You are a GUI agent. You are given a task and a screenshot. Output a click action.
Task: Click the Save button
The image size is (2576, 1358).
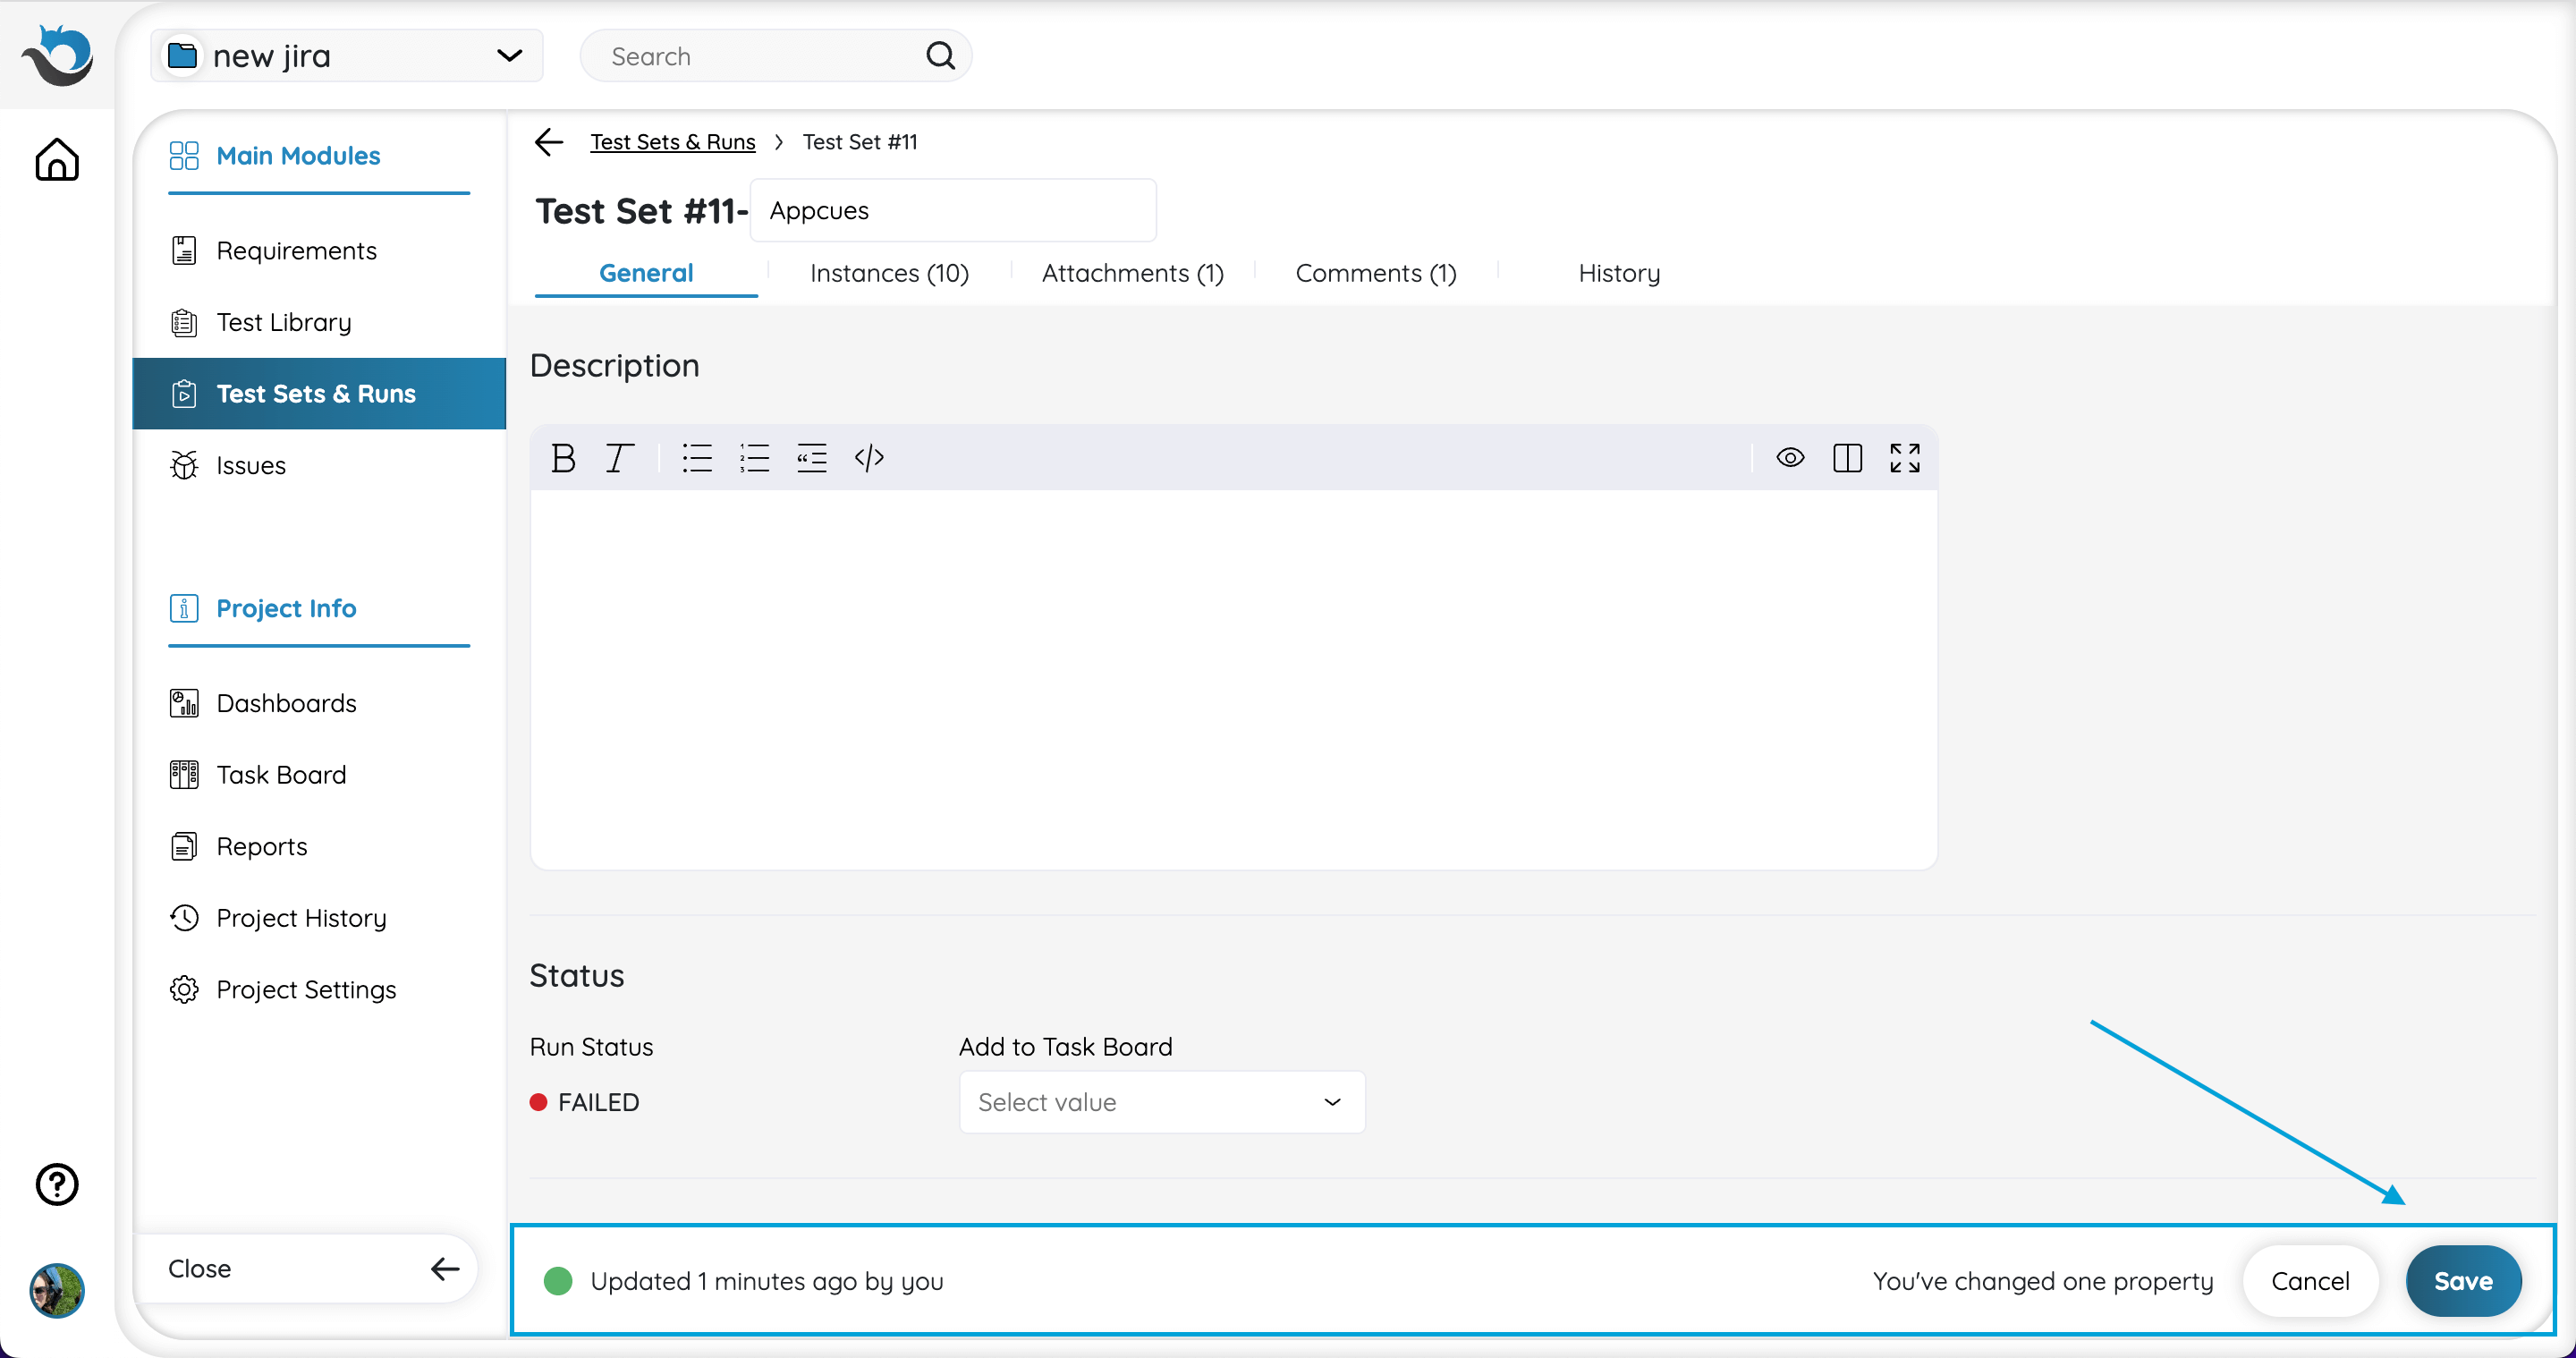(x=2463, y=1281)
